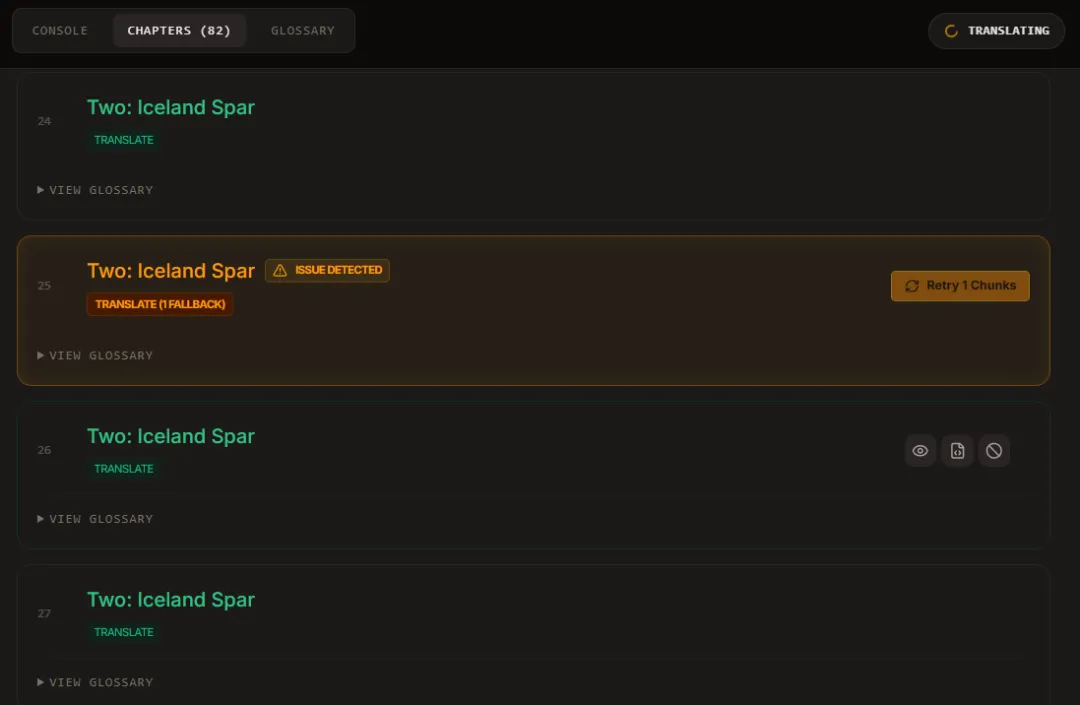Open chapter 25 title Two: Iceland Spar
The width and height of the screenshot is (1080, 705).
(171, 271)
